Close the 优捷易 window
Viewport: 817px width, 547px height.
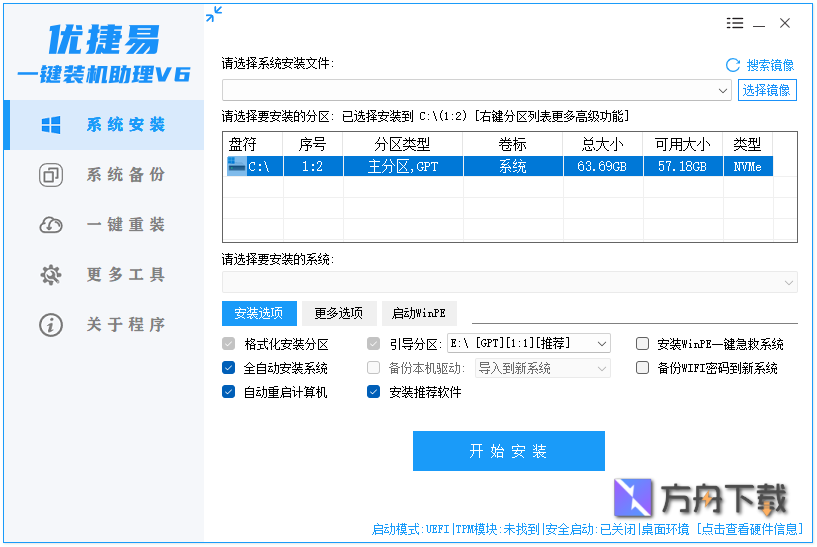click(785, 23)
